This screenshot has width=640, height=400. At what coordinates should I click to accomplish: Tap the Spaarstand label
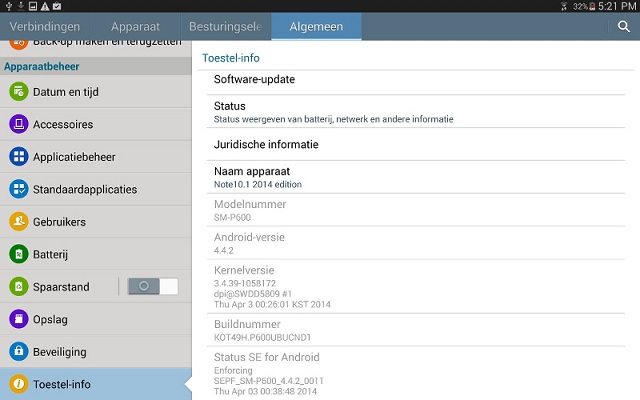coord(61,287)
